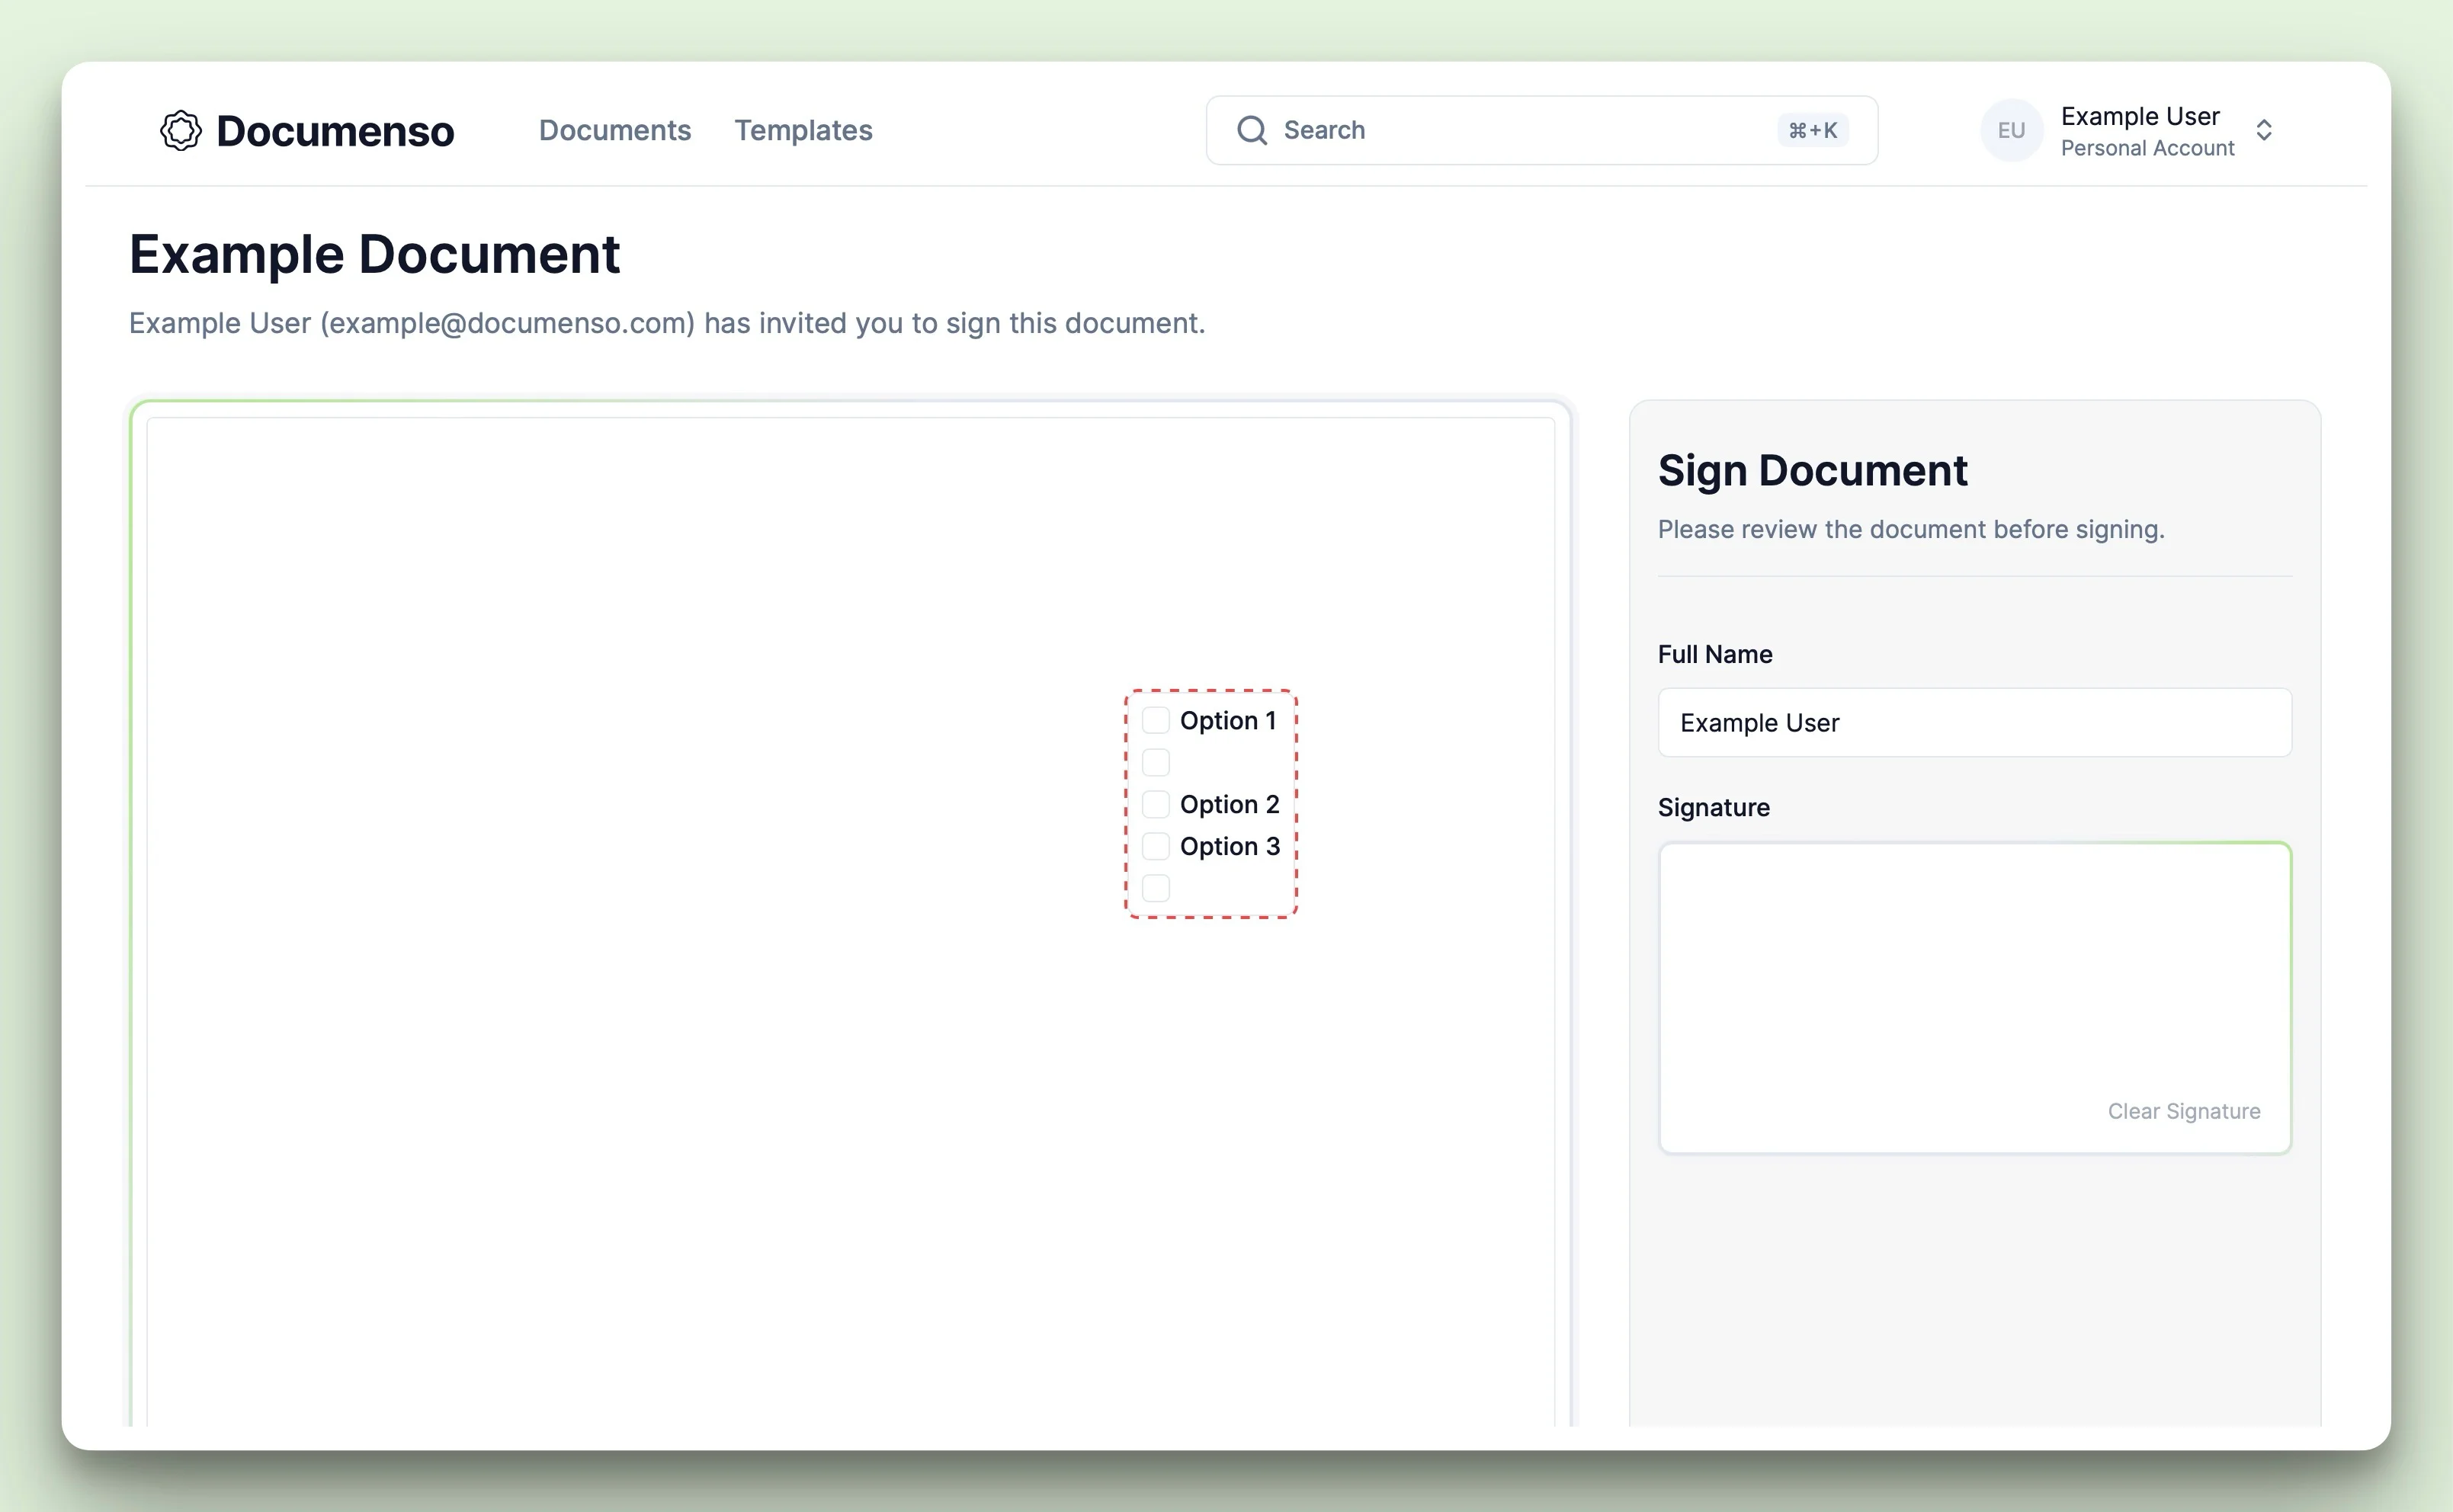Expand the Example User account dropdown
2453x1512 pixels.
tap(2265, 130)
